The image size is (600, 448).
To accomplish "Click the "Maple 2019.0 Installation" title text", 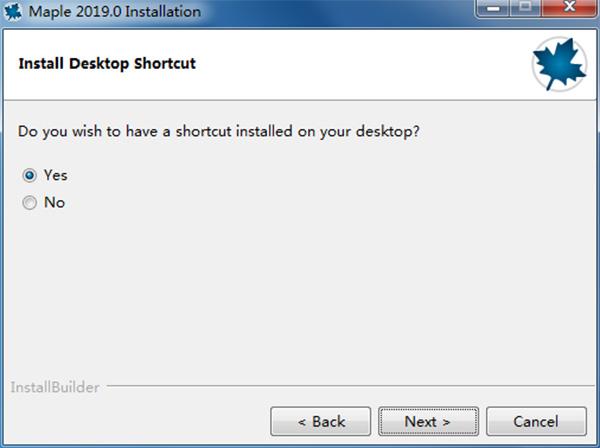I will coord(115,11).
